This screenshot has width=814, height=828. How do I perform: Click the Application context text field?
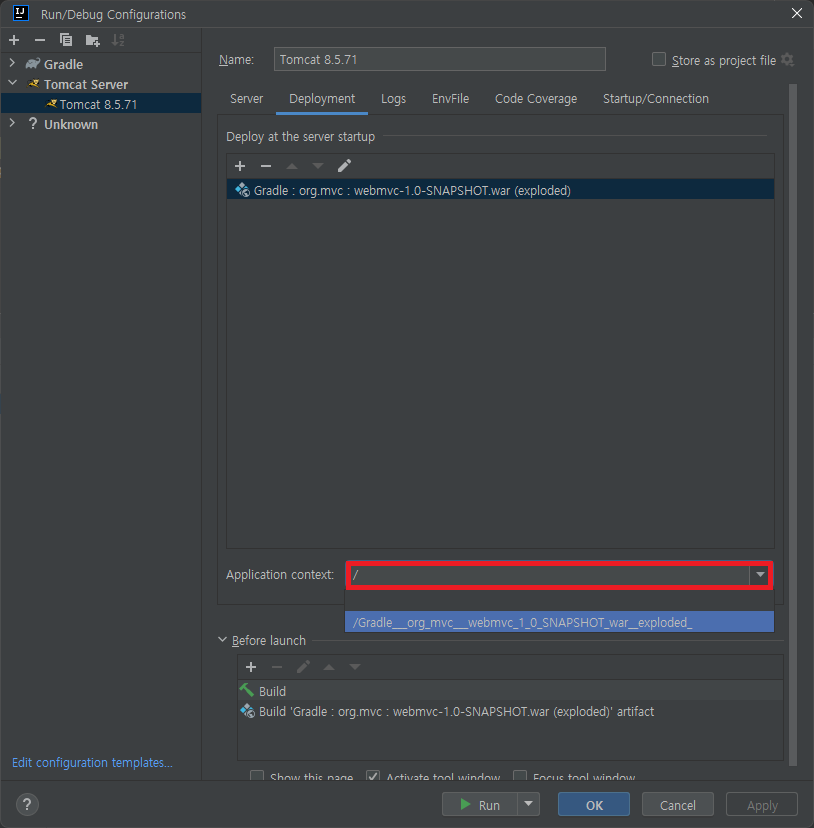[x=548, y=575]
